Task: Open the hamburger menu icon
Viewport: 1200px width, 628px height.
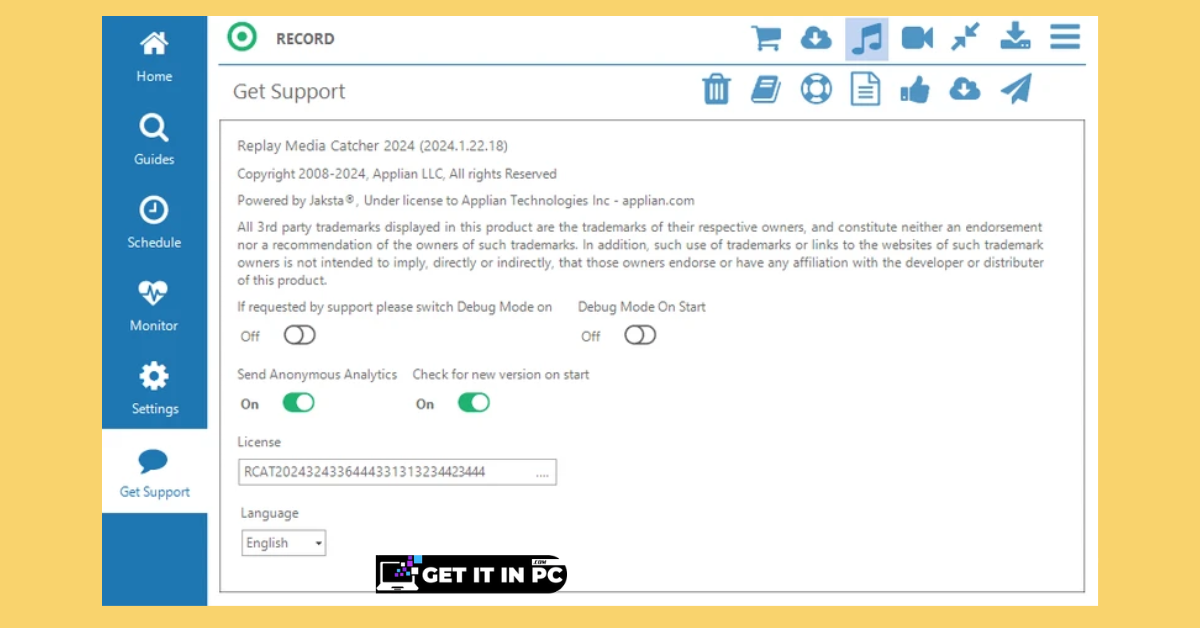Action: pyautogui.click(x=1065, y=38)
